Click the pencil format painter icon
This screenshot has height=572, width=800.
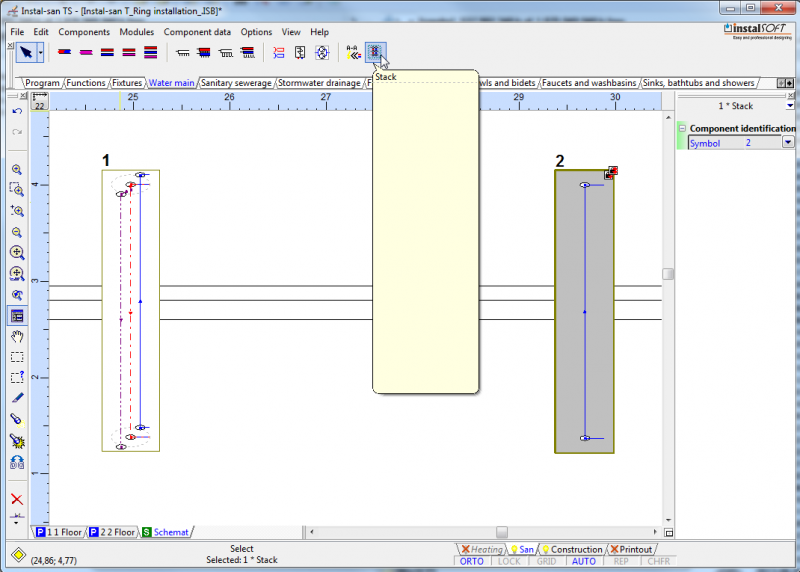click(x=17, y=398)
